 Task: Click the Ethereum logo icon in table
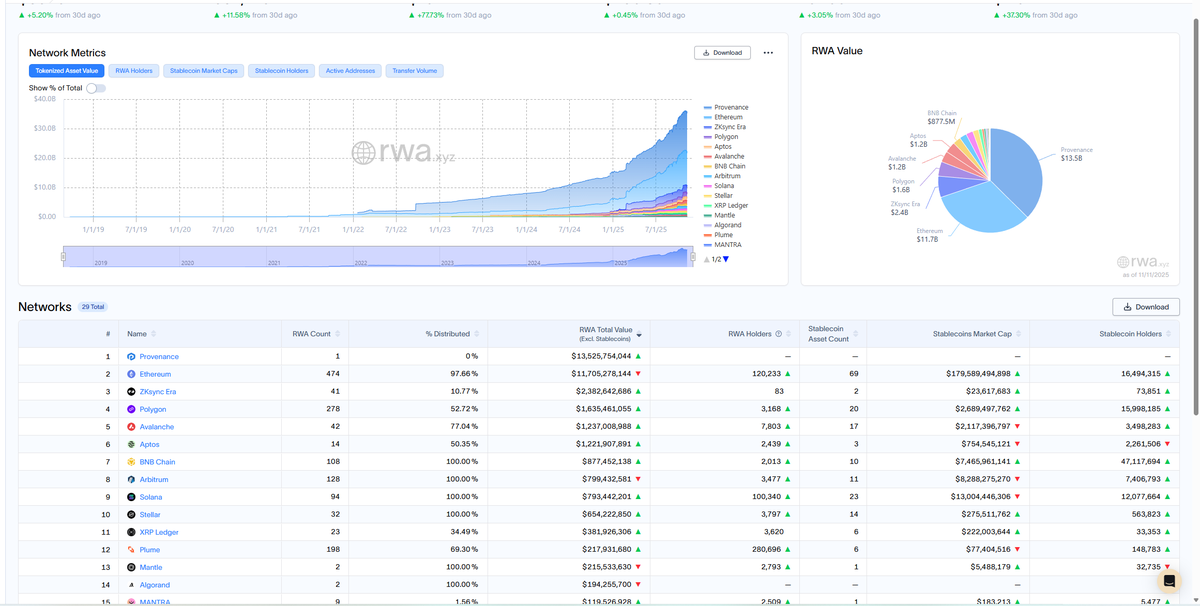131,374
